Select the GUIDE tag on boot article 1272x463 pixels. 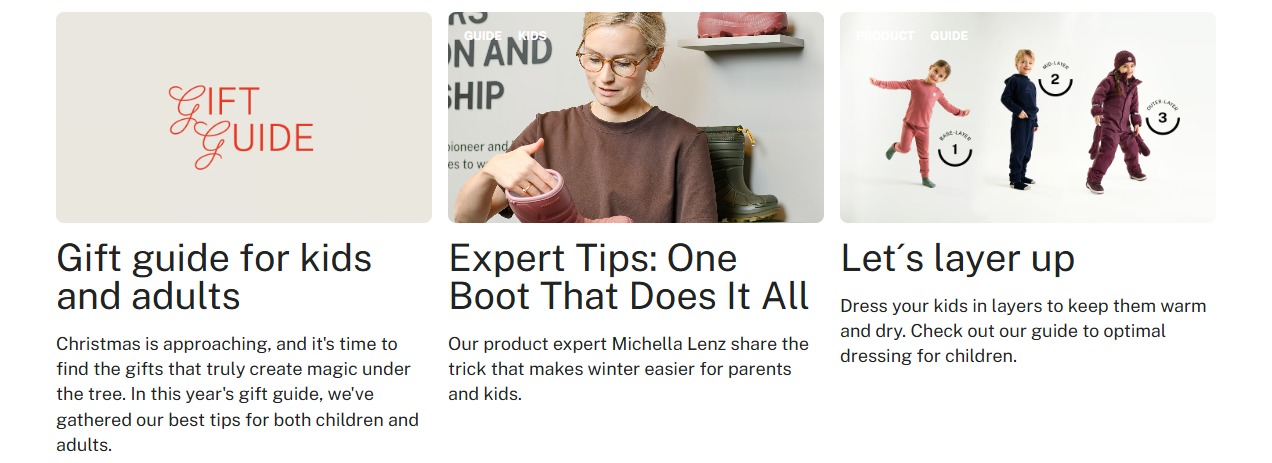pos(483,36)
